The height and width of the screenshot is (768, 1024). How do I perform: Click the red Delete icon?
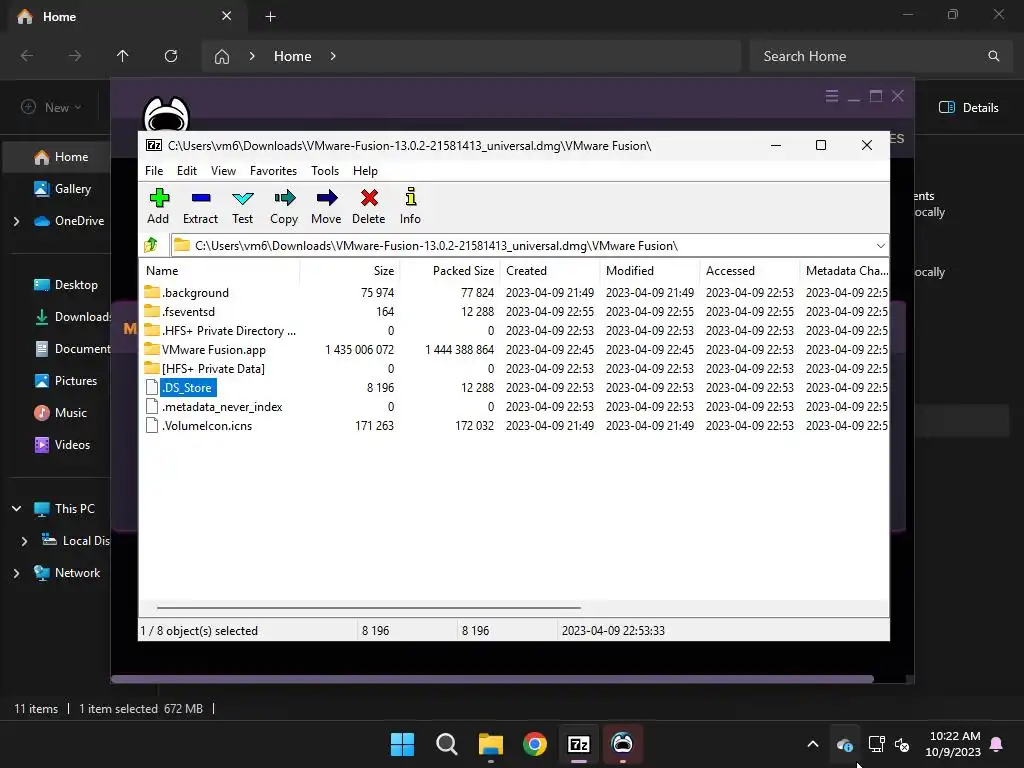pyautogui.click(x=369, y=206)
